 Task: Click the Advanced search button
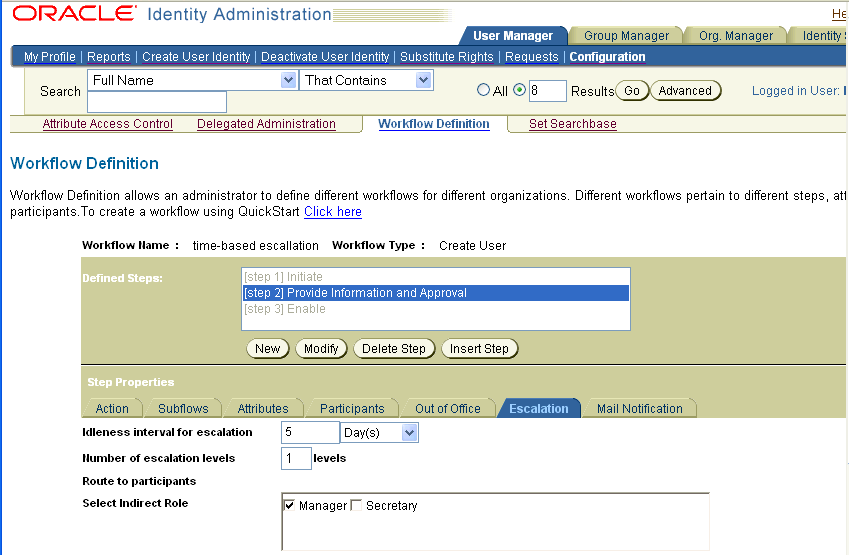(685, 90)
